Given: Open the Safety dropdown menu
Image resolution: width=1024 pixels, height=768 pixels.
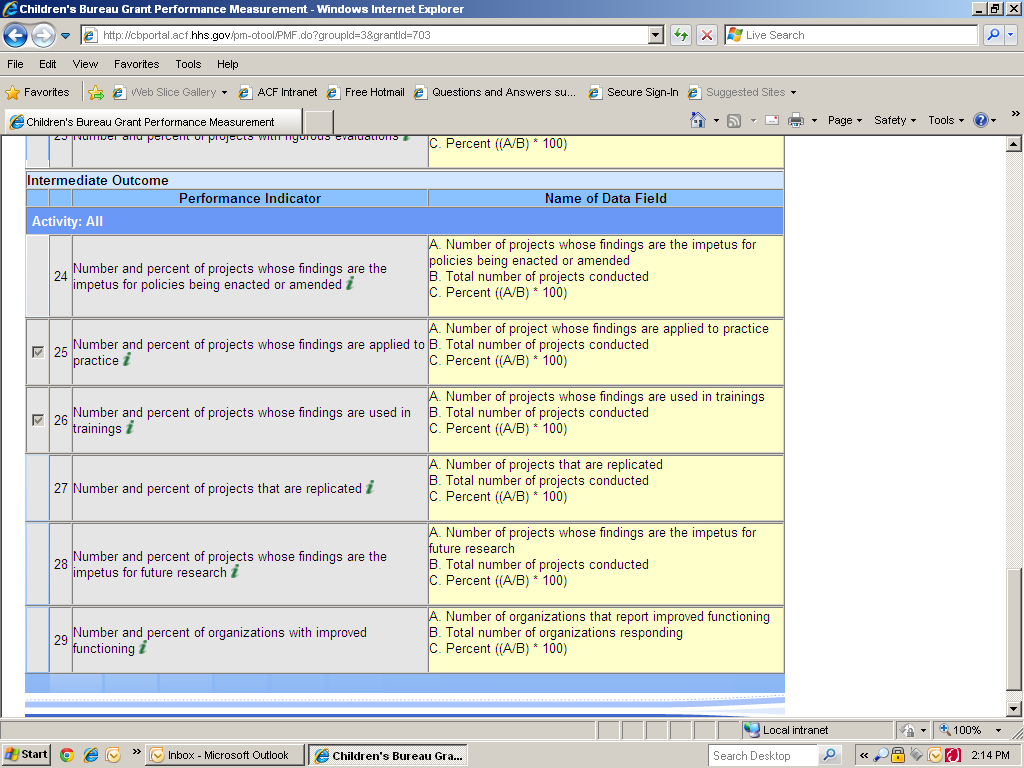Looking at the screenshot, I should click(895, 120).
